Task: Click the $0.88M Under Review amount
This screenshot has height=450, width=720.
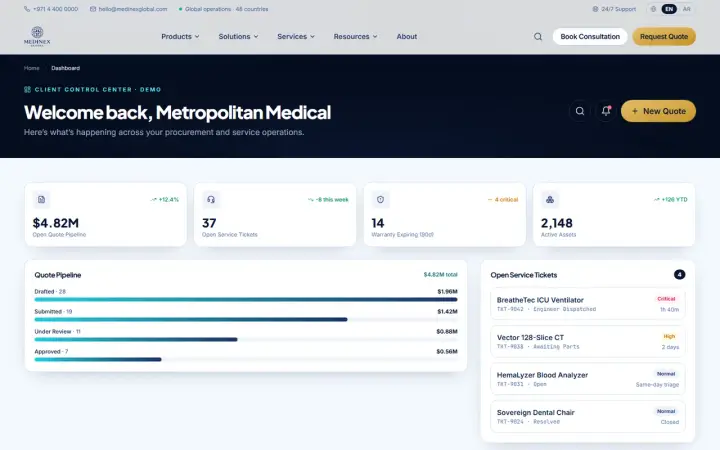Action: click(447, 332)
